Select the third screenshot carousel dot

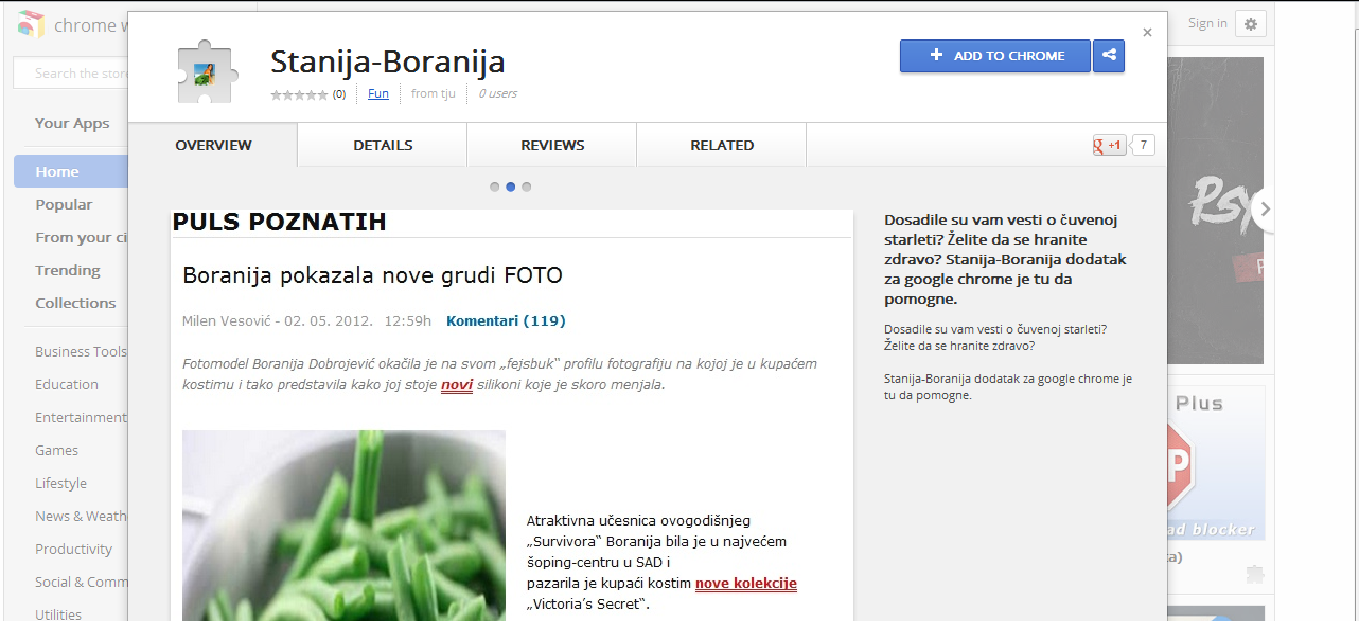pyautogui.click(x=527, y=187)
